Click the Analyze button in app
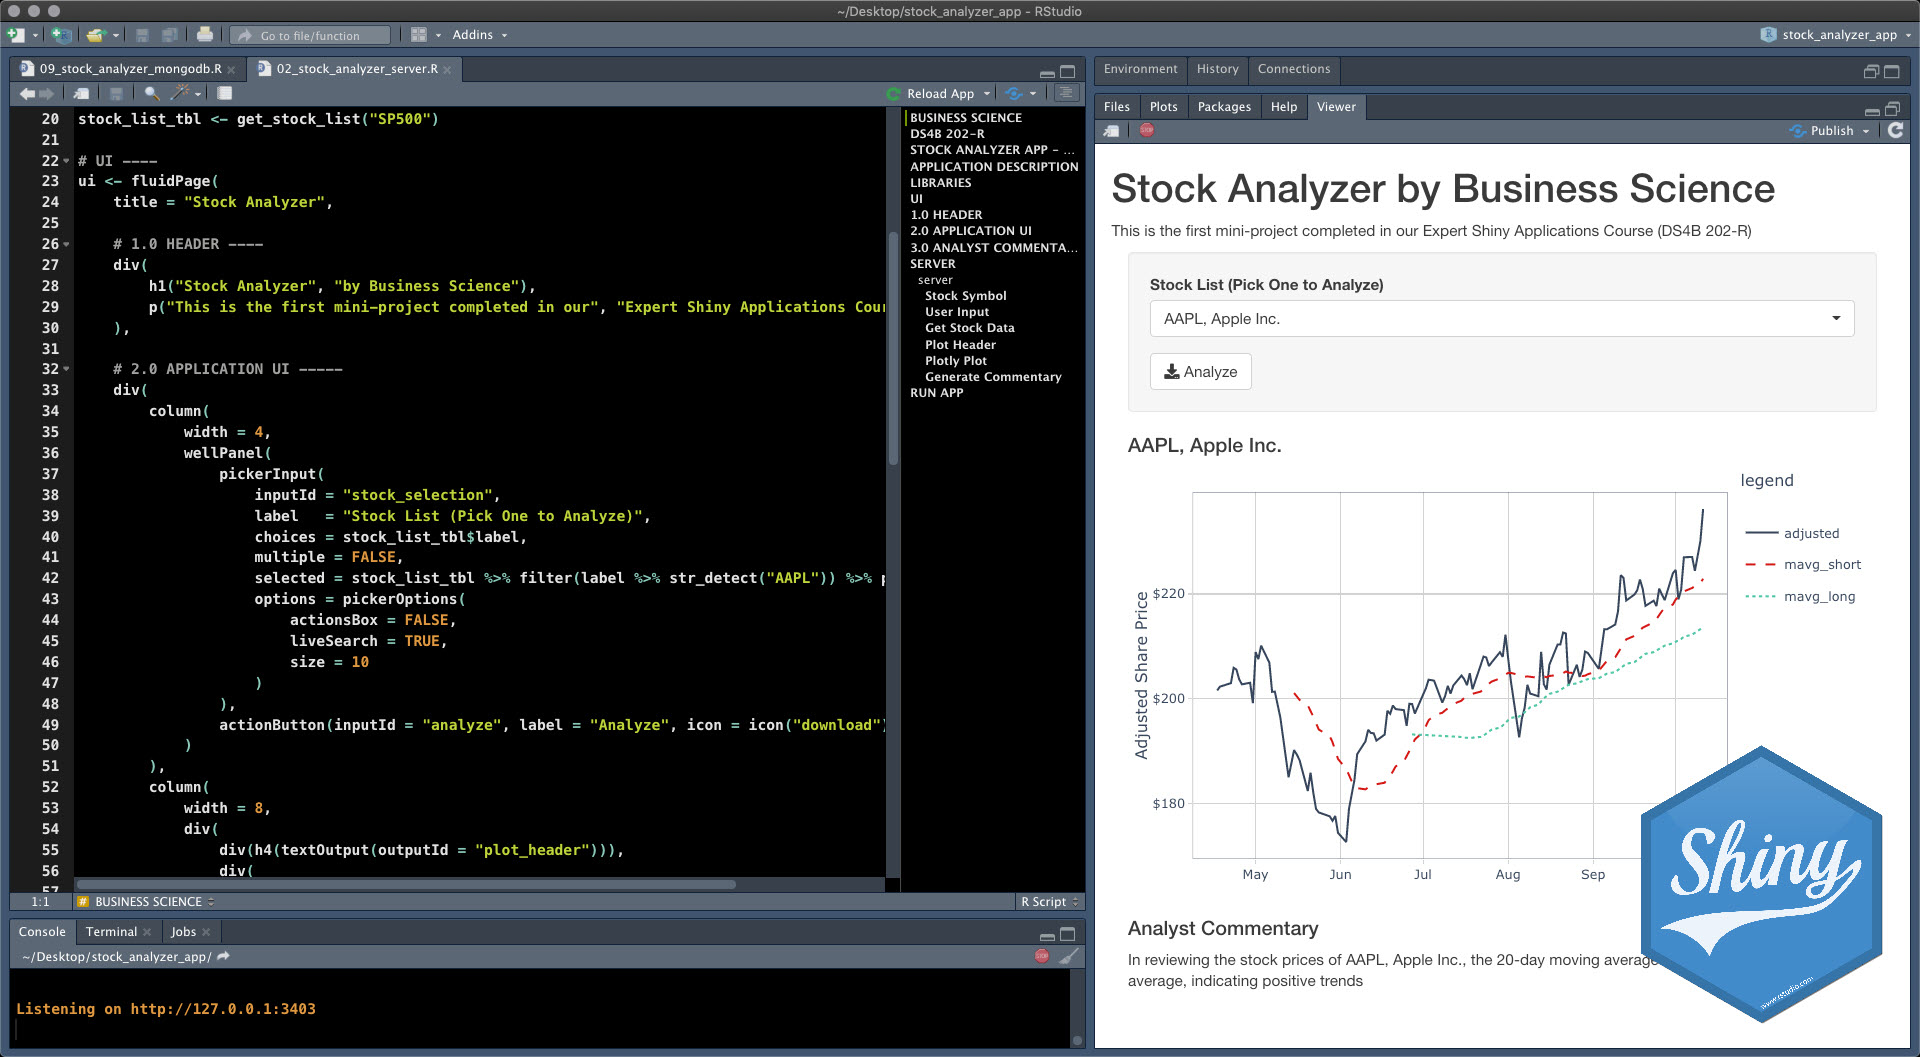The width and height of the screenshot is (1920, 1057). [1200, 372]
